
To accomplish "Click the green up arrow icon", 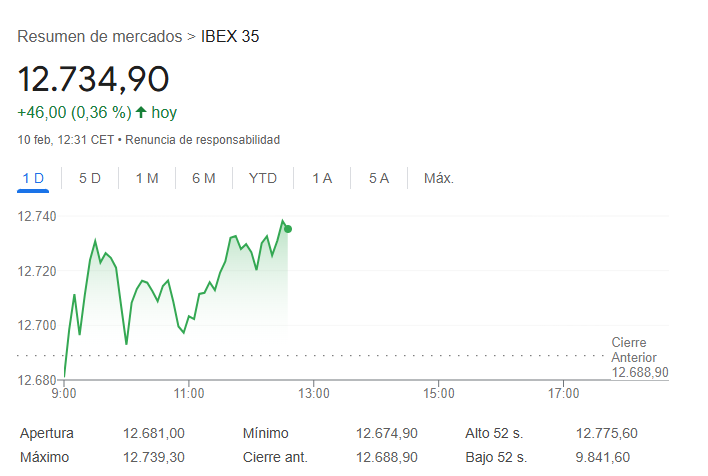I will click(141, 112).
